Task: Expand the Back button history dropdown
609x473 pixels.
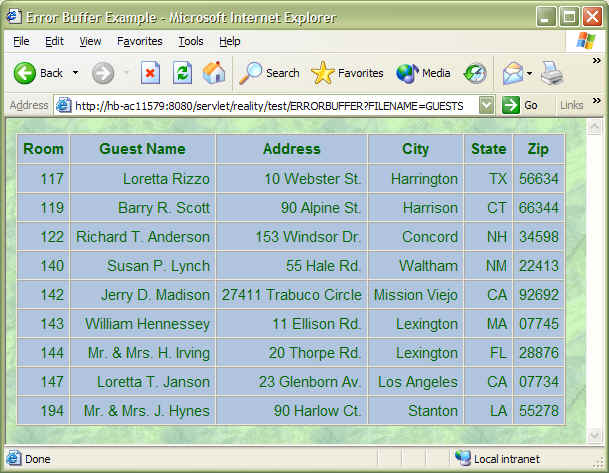Action: pyautogui.click(x=75, y=73)
